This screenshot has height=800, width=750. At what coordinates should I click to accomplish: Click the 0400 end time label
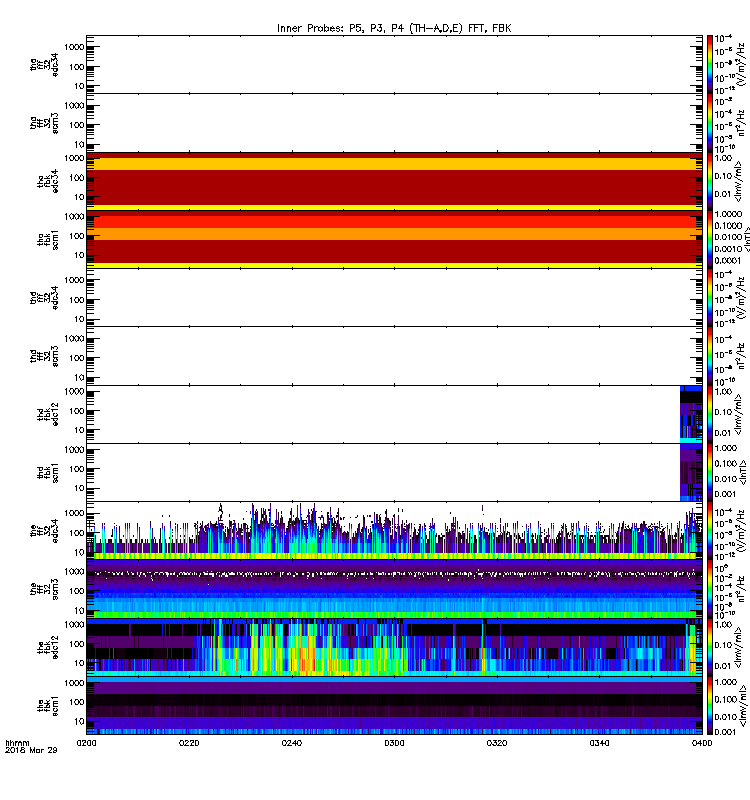pos(702,743)
